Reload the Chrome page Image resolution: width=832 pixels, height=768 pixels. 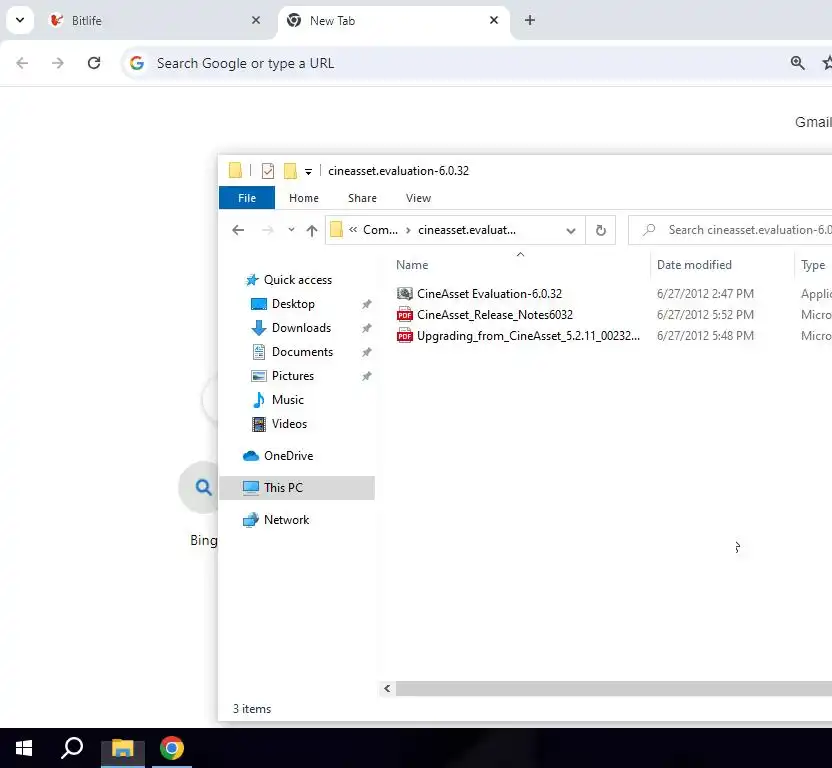pyautogui.click(x=94, y=63)
